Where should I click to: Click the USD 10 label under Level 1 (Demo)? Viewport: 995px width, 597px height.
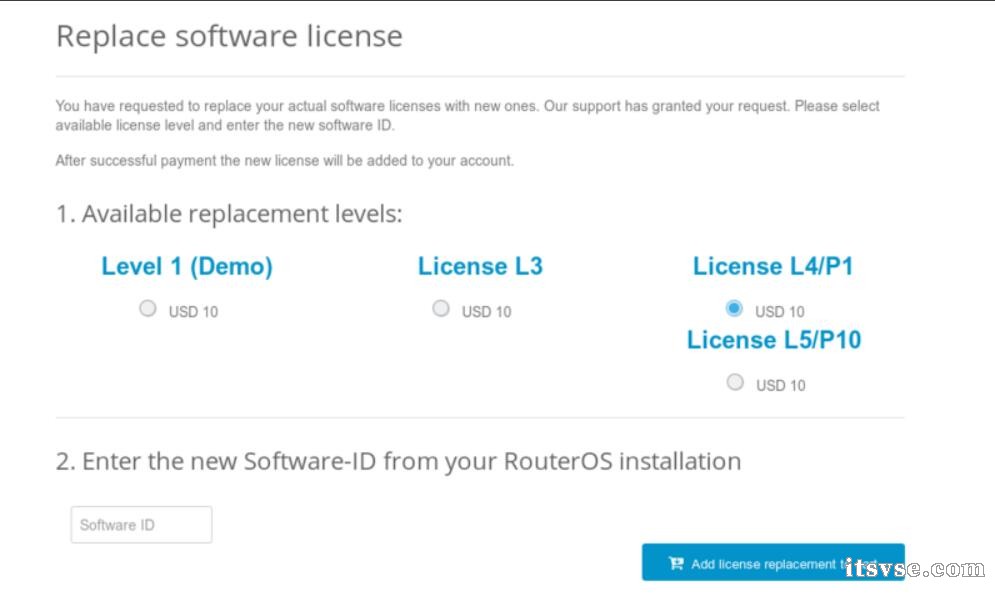193,312
